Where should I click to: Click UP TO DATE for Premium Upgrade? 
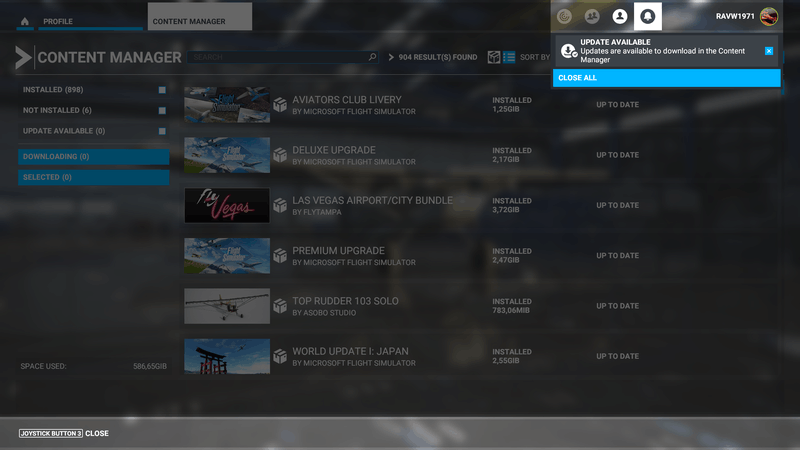[617, 256]
